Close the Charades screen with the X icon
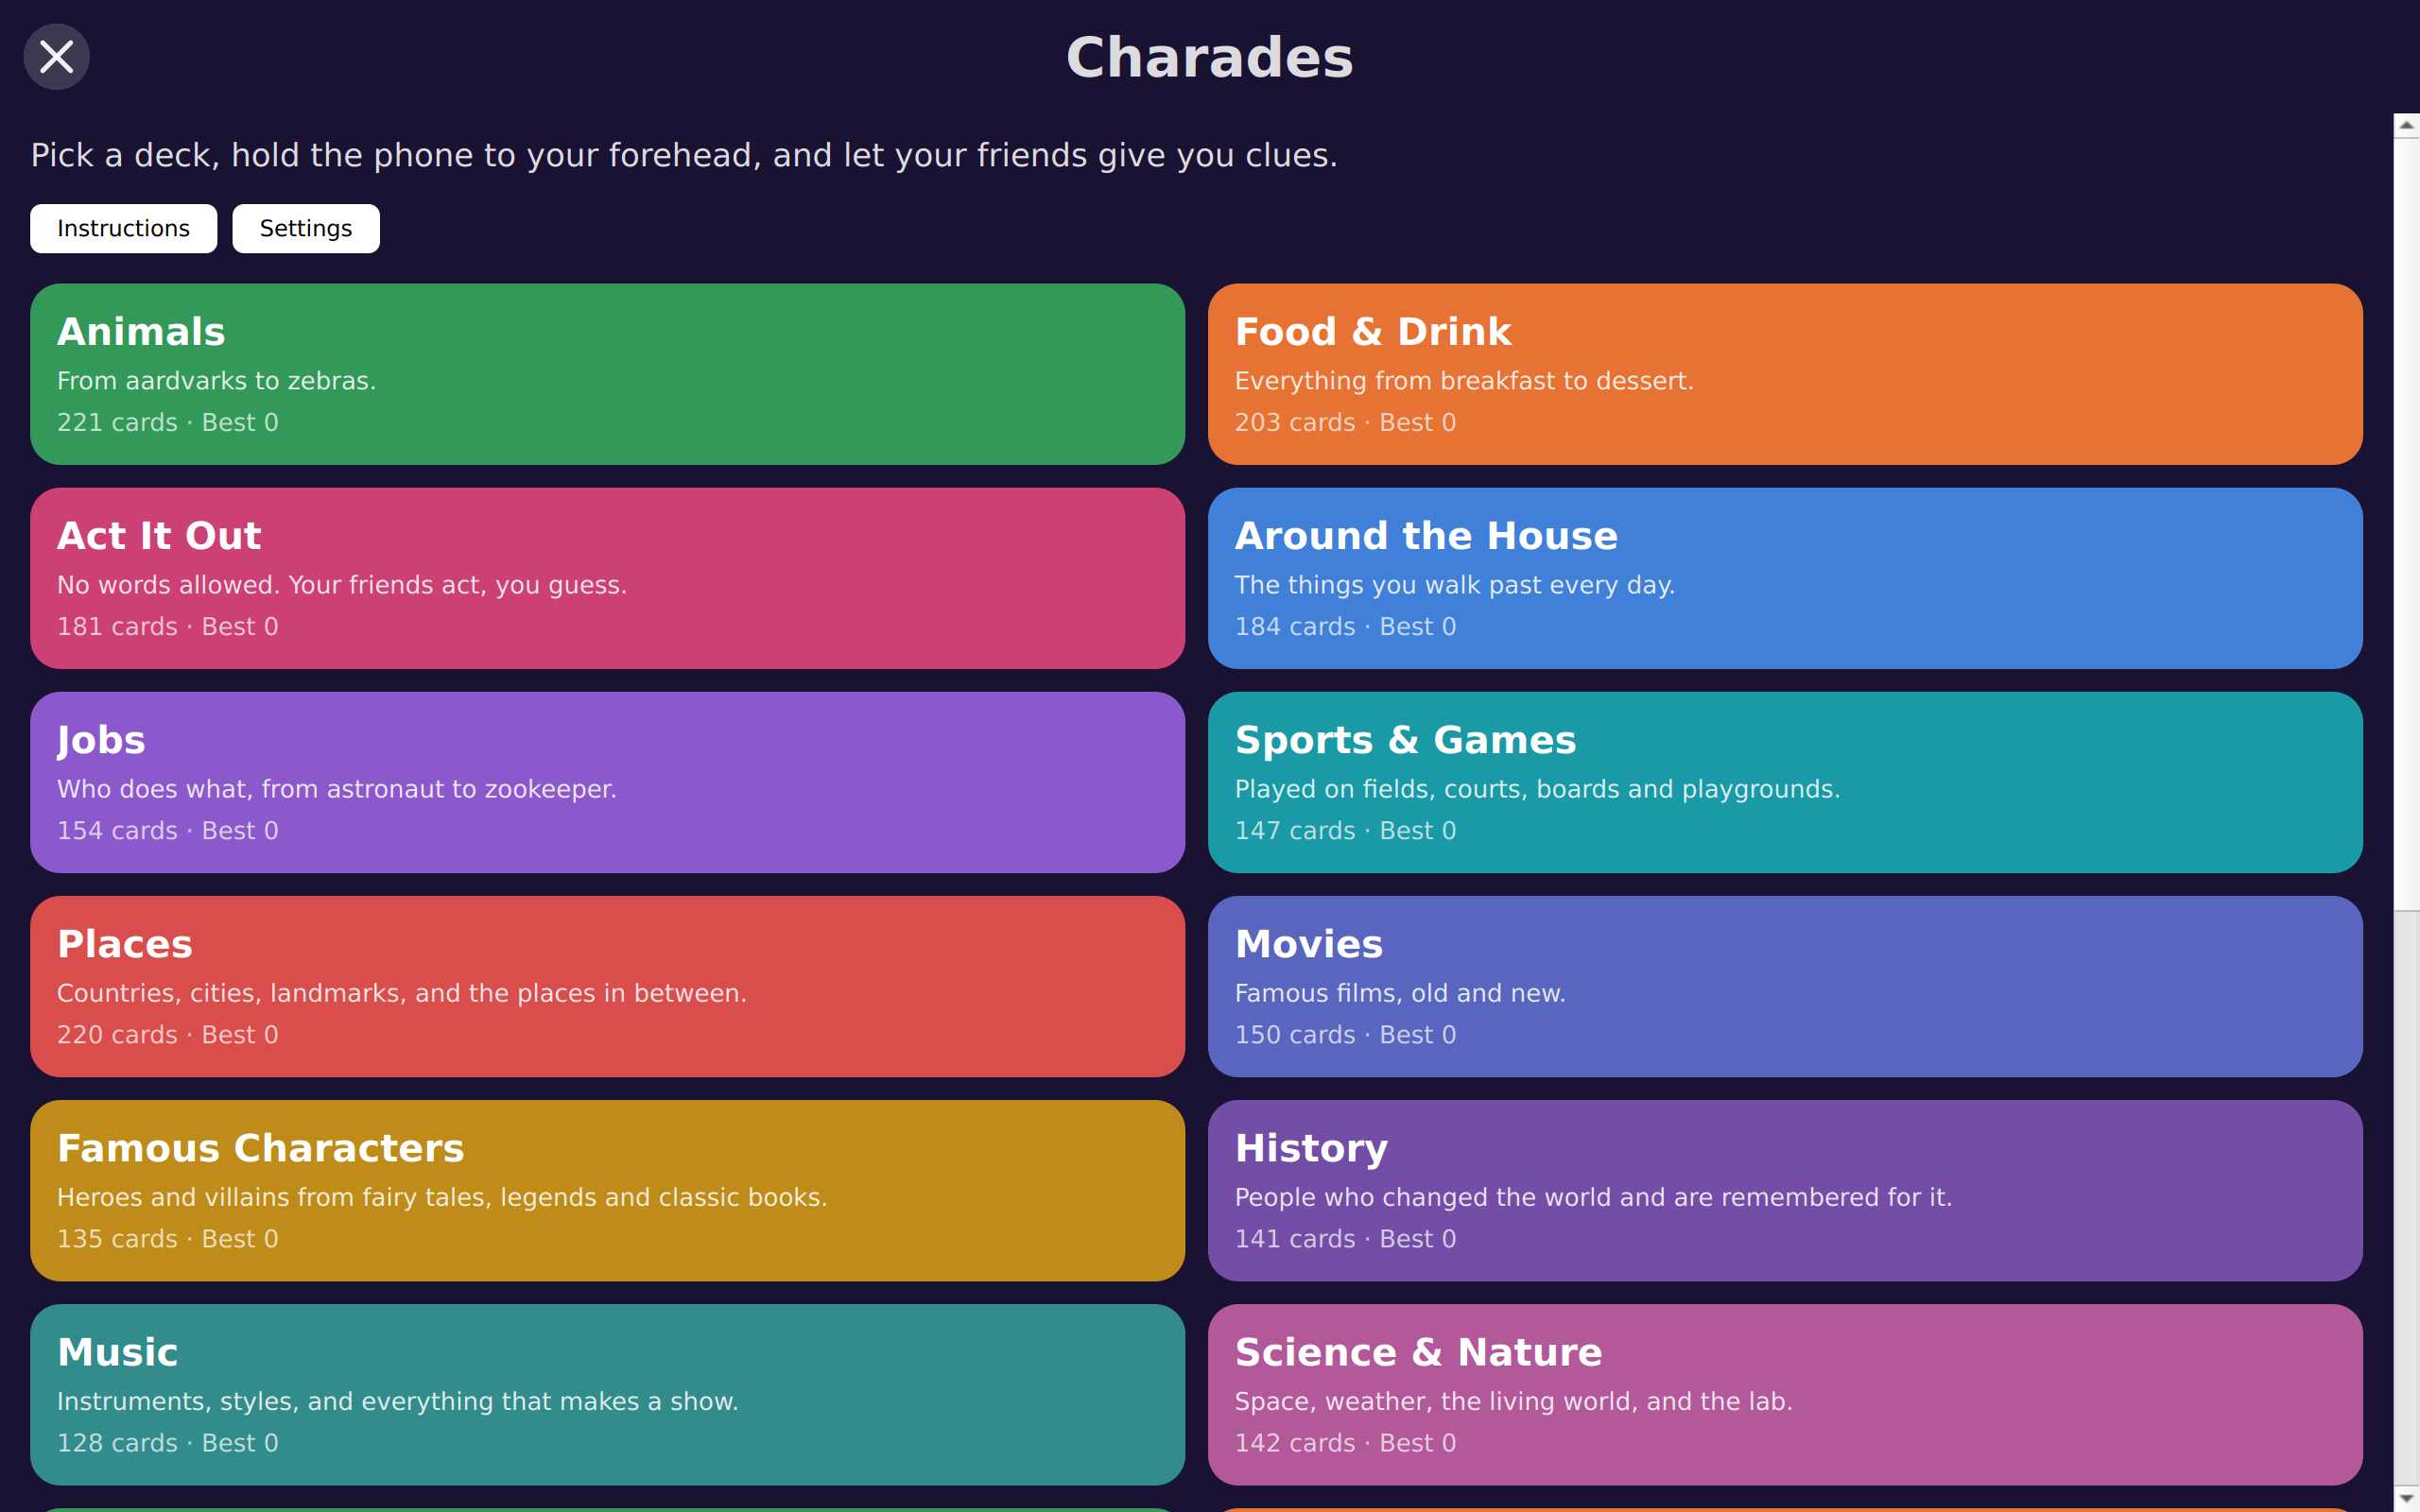The width and height of the screenshot is (2420, 1512). [x=57, y=57]
